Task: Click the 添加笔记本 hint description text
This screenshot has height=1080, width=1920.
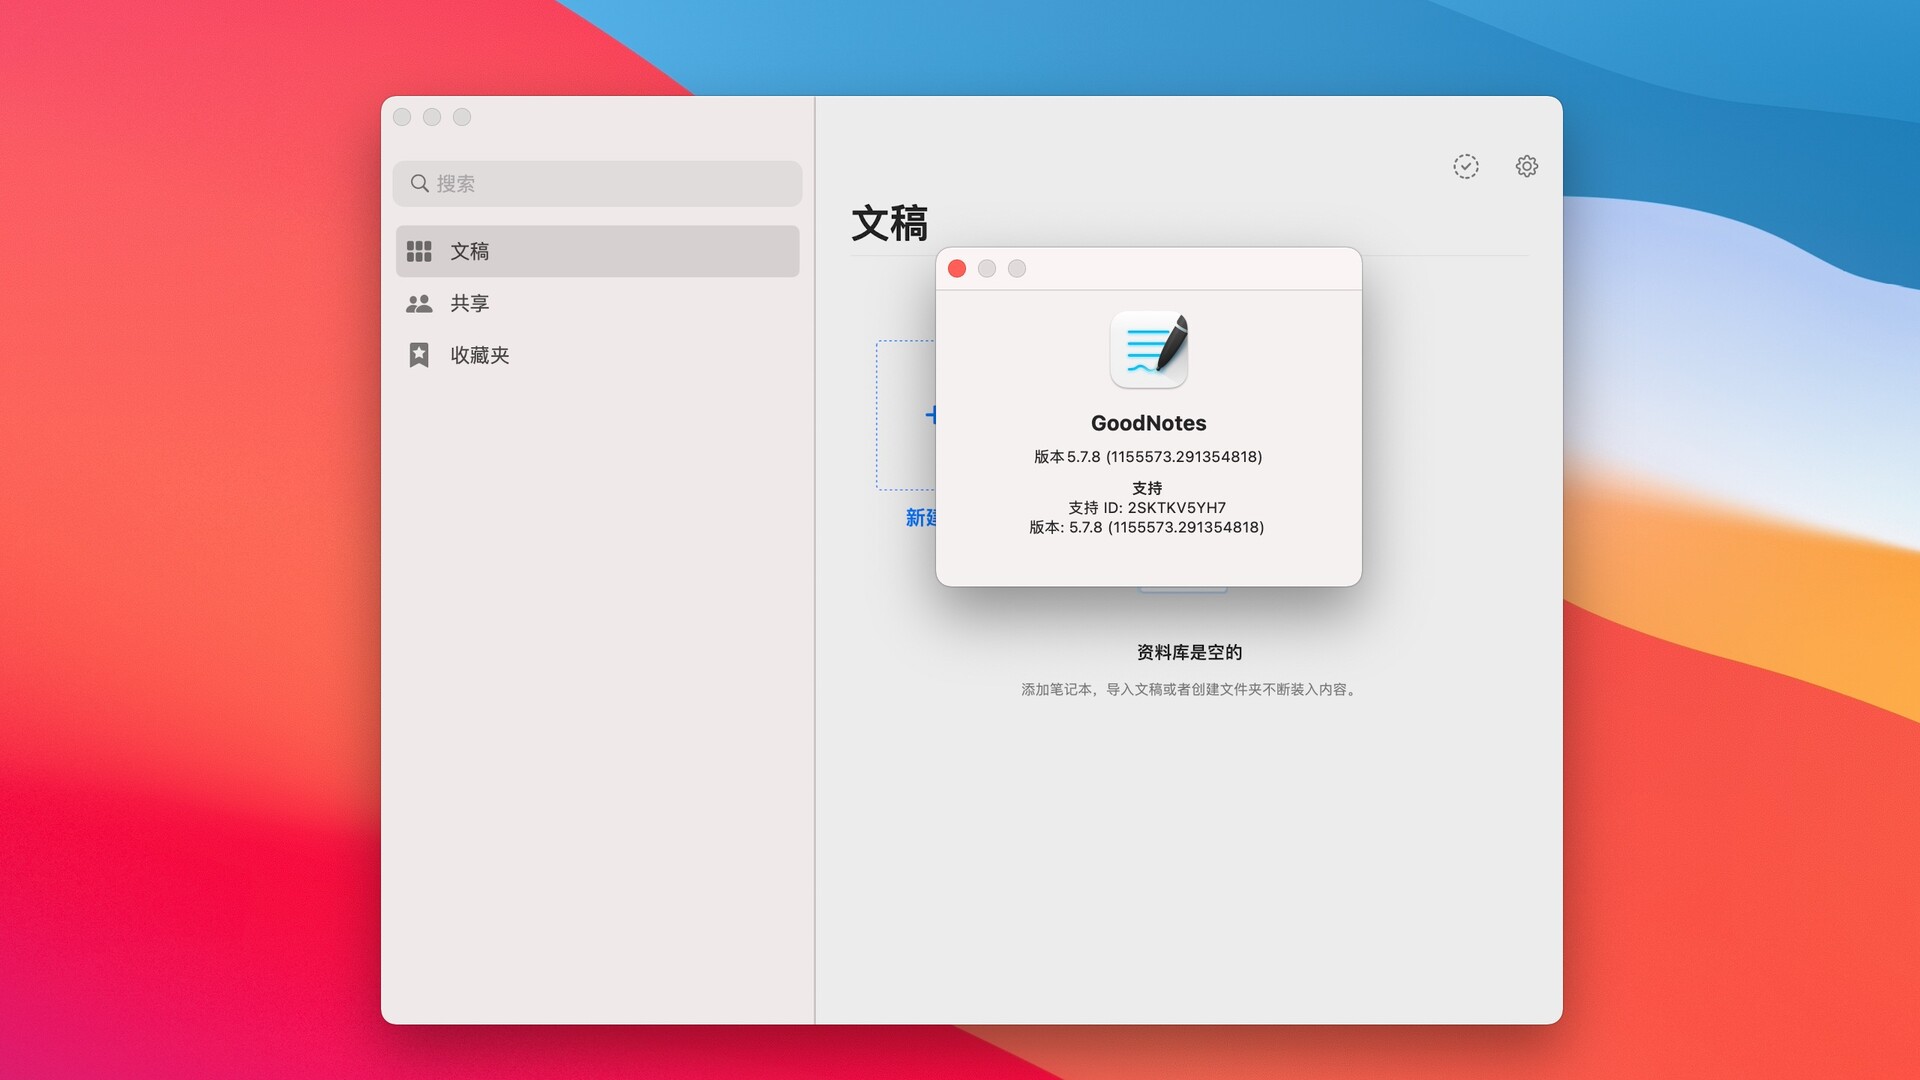Action: (x=1189, y=689)
